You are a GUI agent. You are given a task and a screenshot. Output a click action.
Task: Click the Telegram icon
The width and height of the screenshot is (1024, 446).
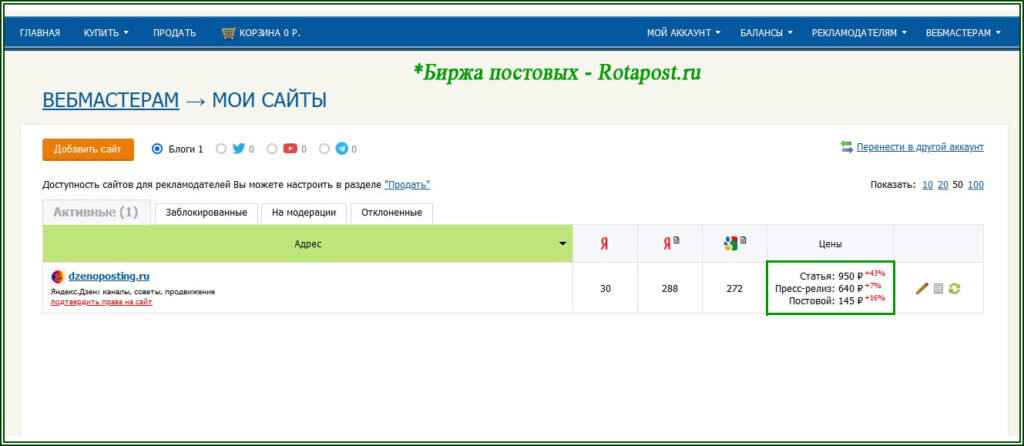(342, 149)
